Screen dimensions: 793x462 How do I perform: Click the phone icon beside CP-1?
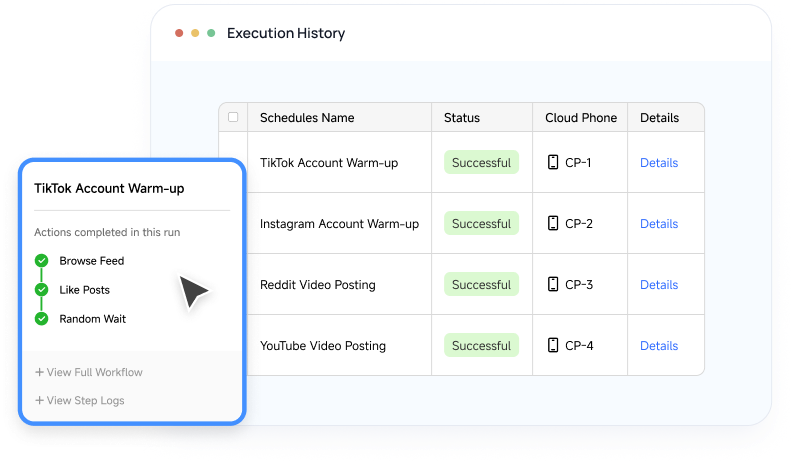pos(553,162)
